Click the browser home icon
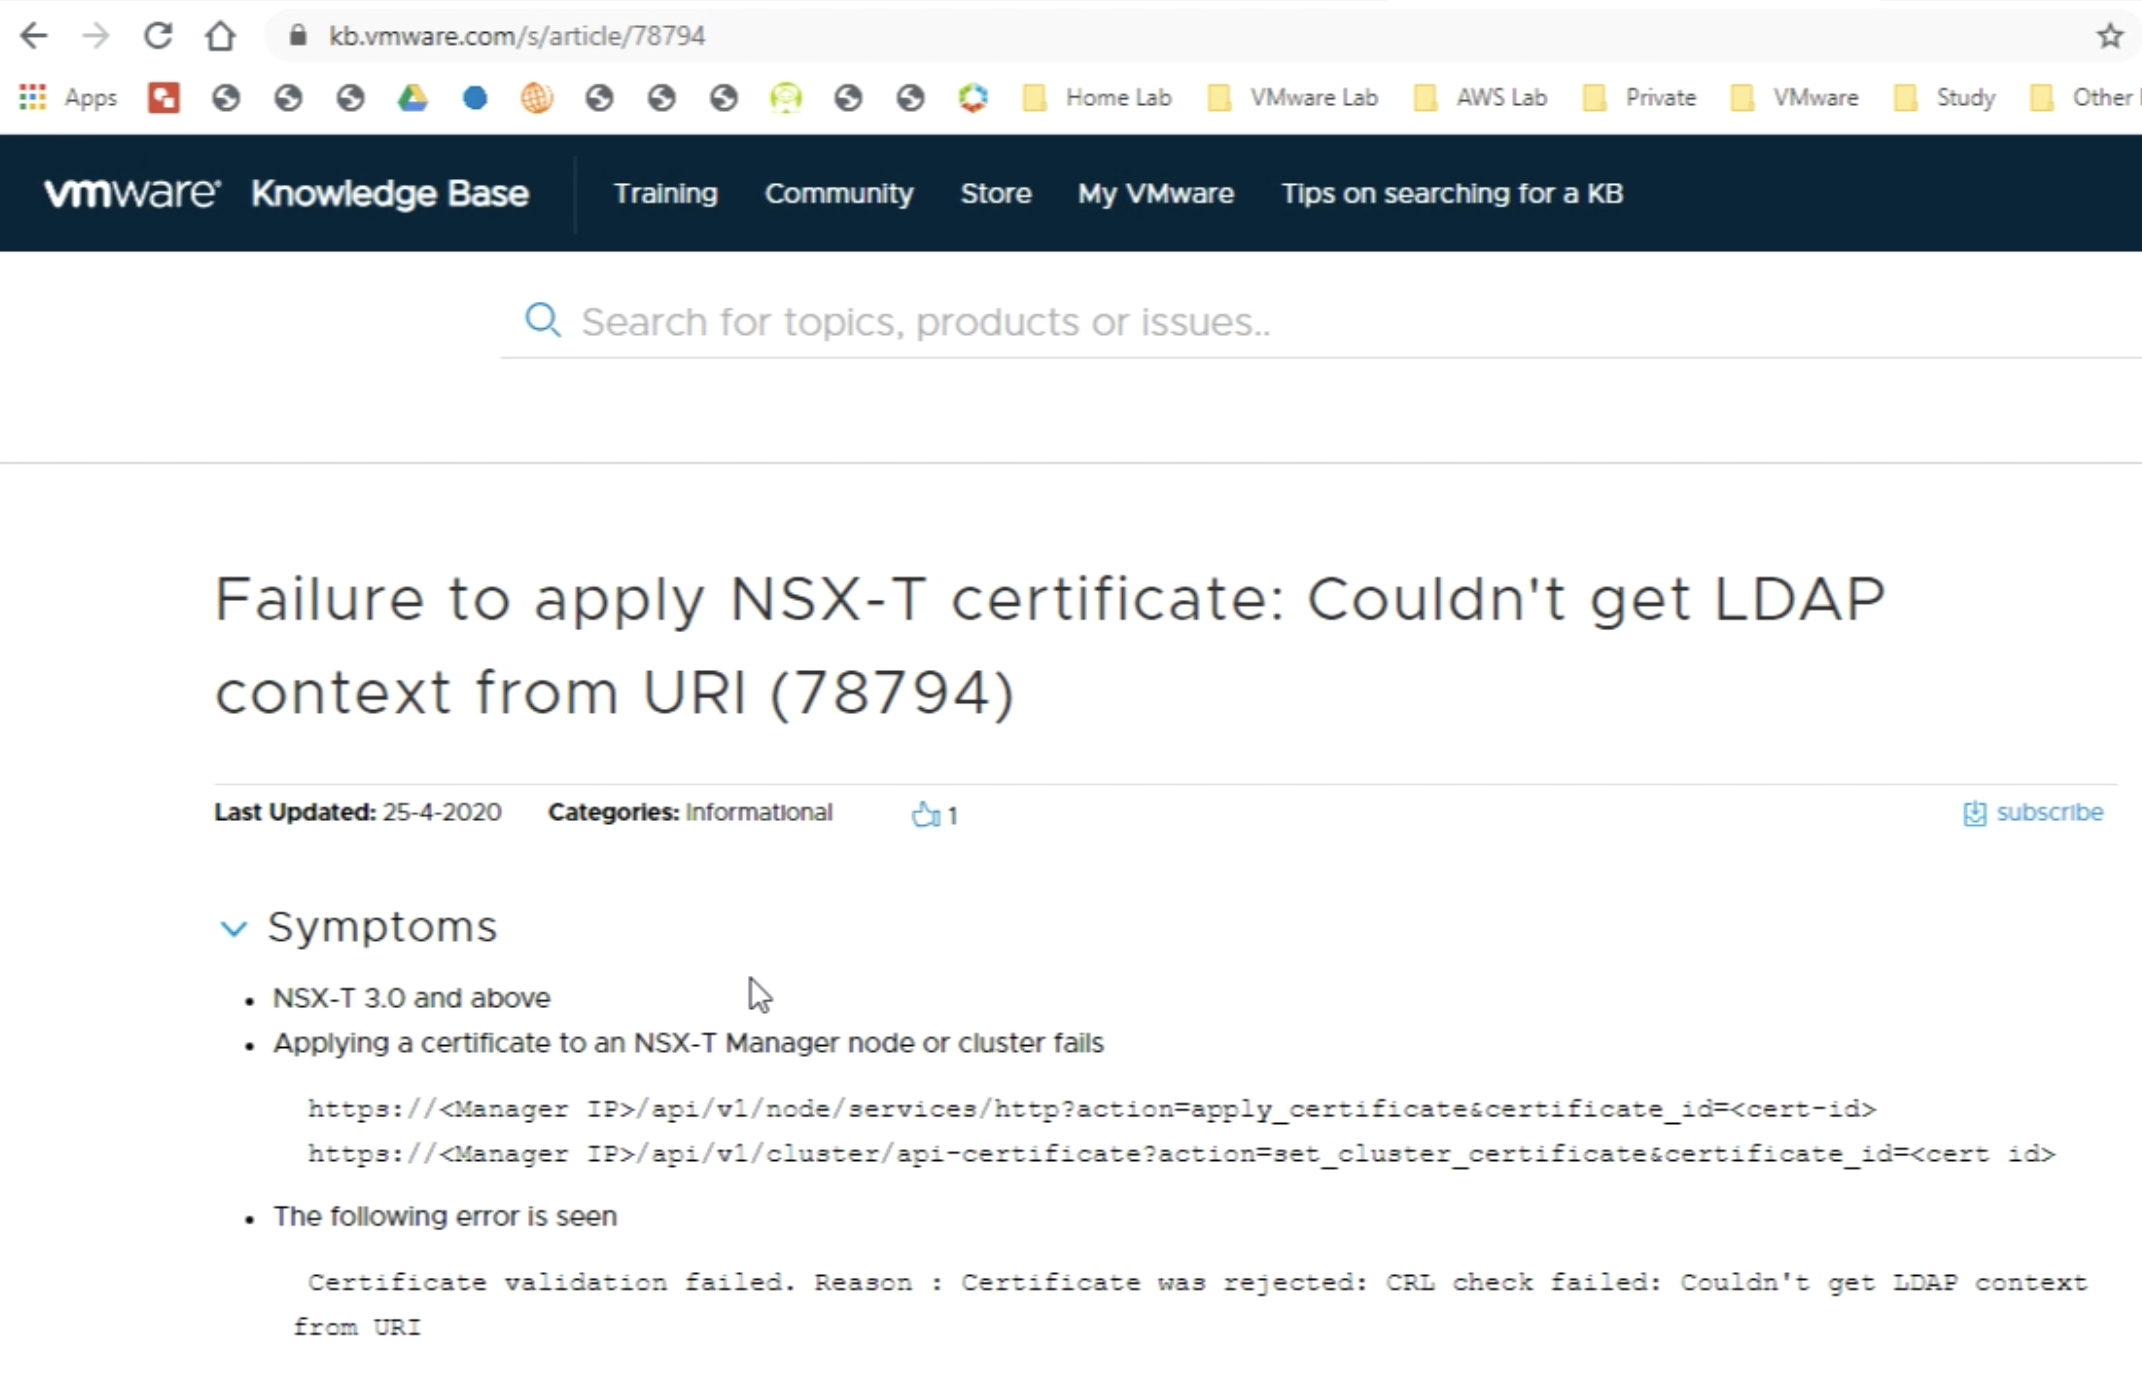The image size is (2142, 1382). pos(220,36)
